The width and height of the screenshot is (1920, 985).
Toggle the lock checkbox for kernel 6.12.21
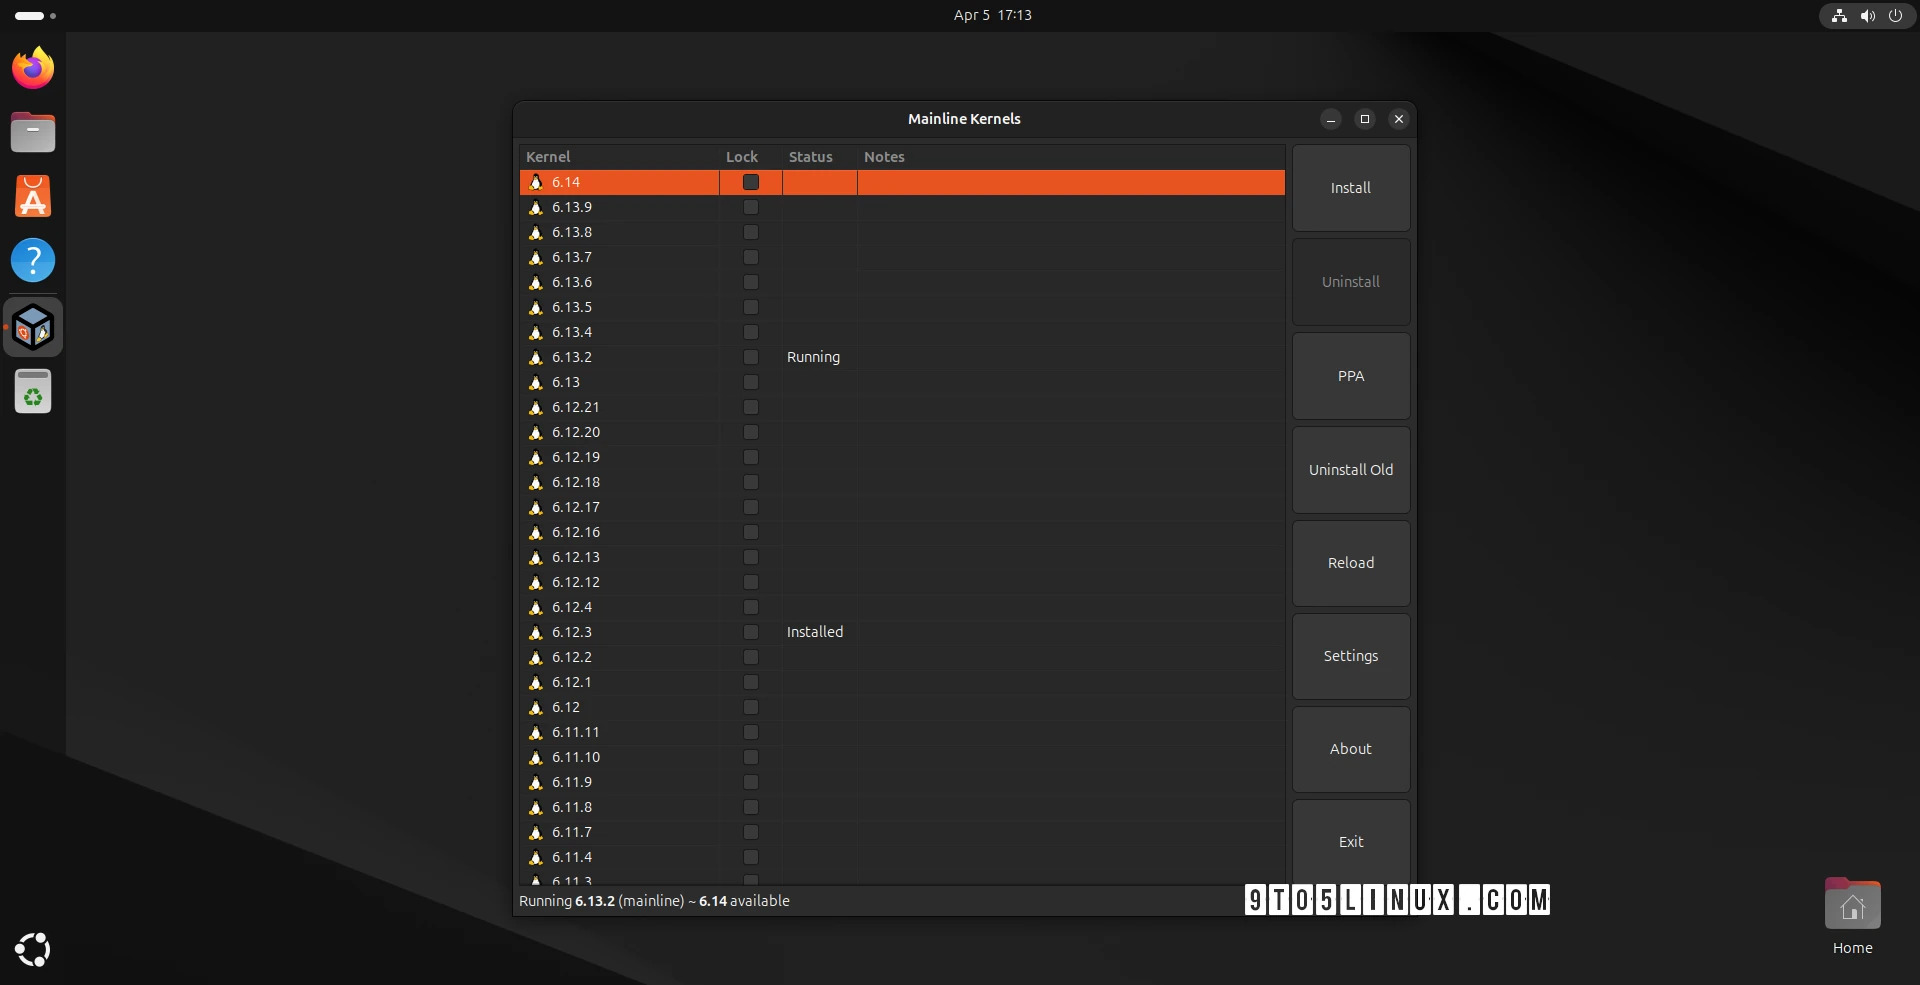point(751,407)
